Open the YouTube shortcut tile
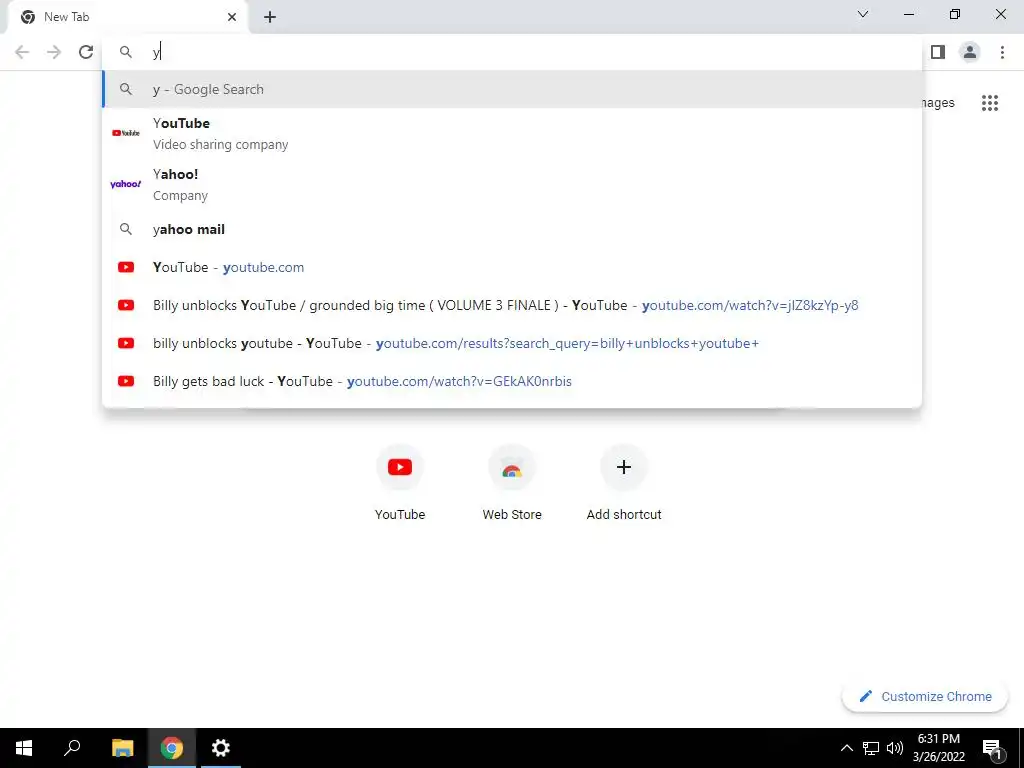1024x768 pixels. click(400, 483)
